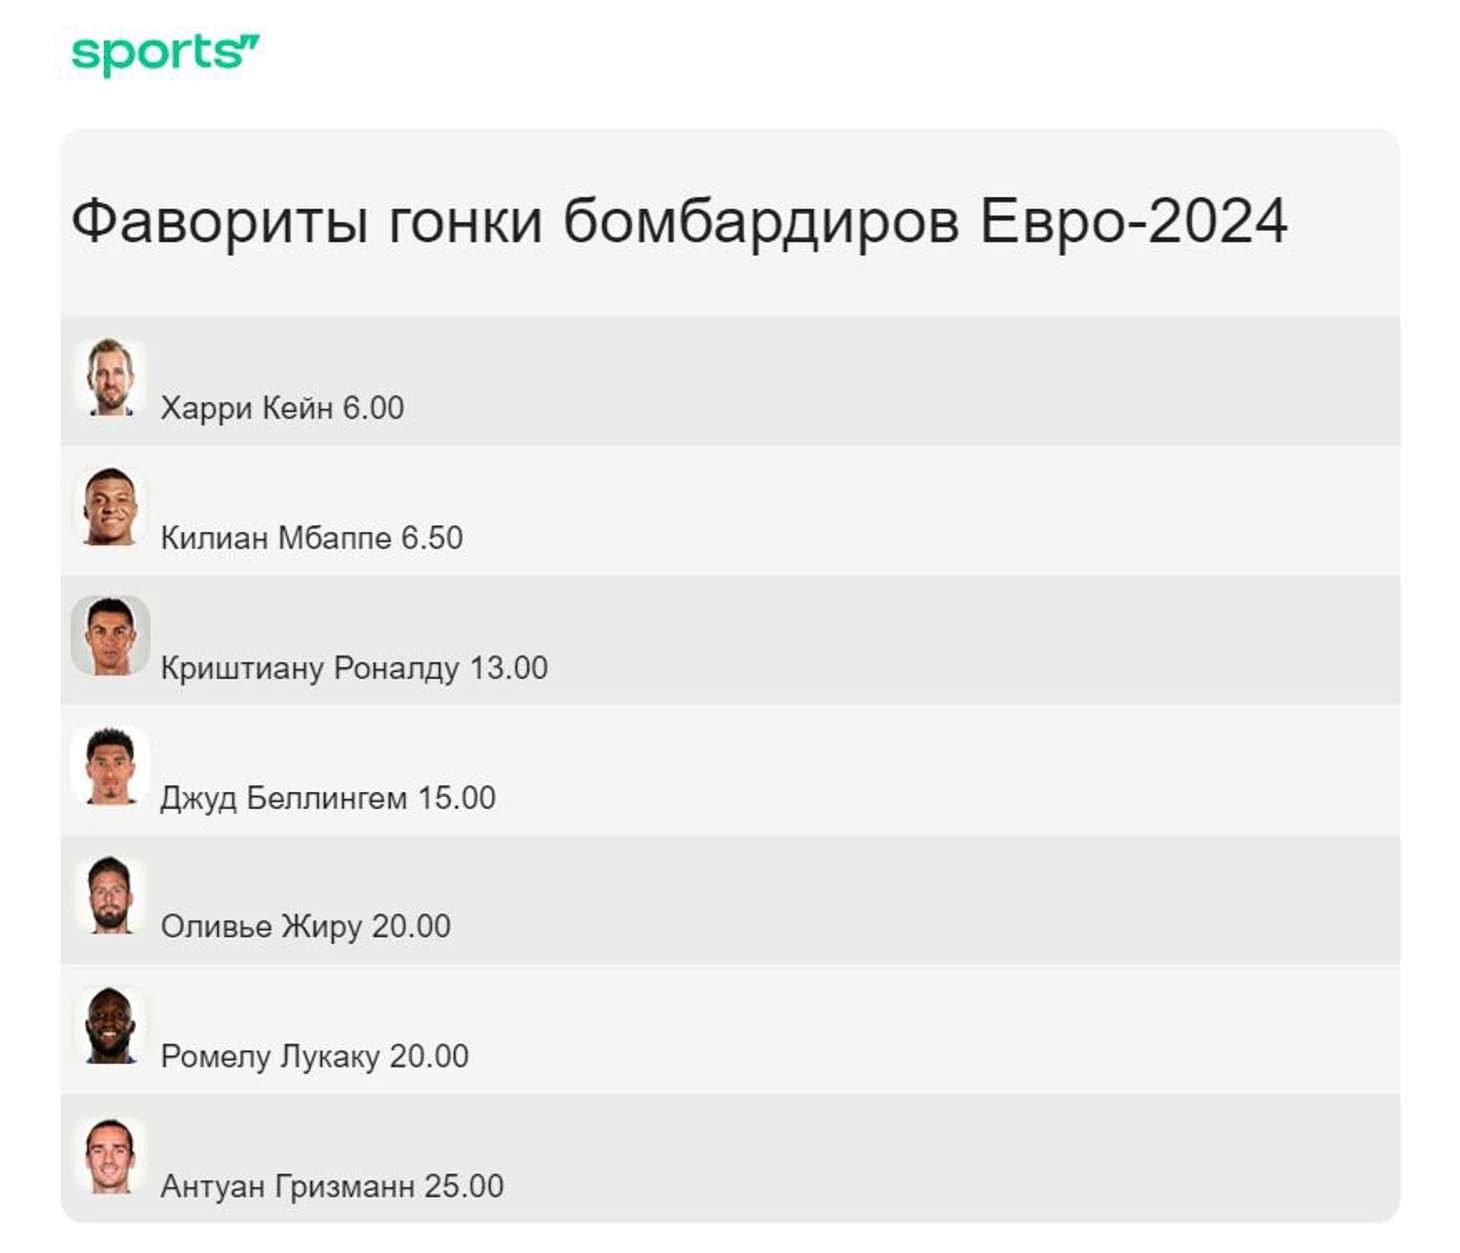Select the Криштиану Роналду 13.00 text

[354, 668]
